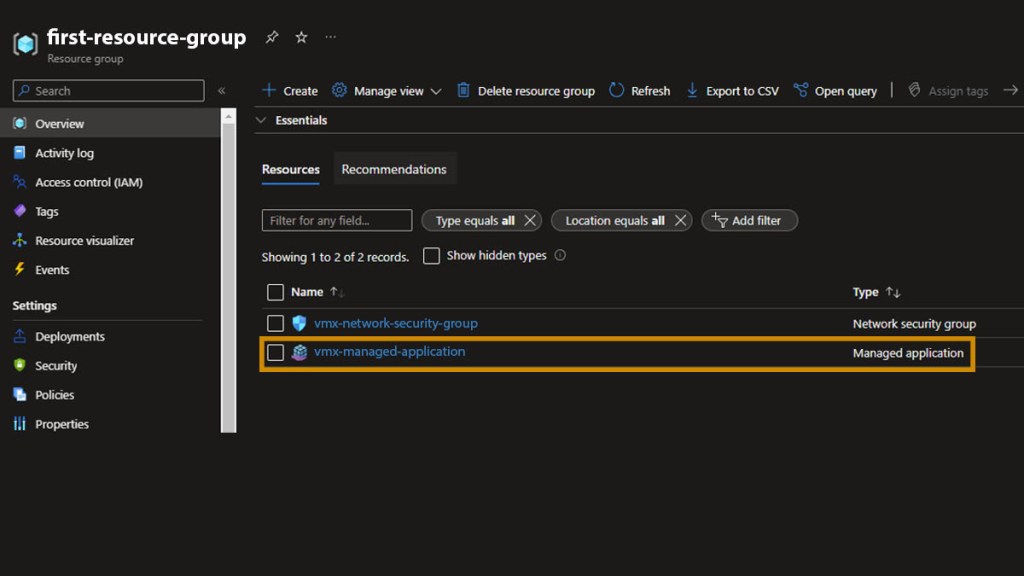Open the Type equals all filter
The width and height of the screenshot is (1024, 576).
click(475, 221)
